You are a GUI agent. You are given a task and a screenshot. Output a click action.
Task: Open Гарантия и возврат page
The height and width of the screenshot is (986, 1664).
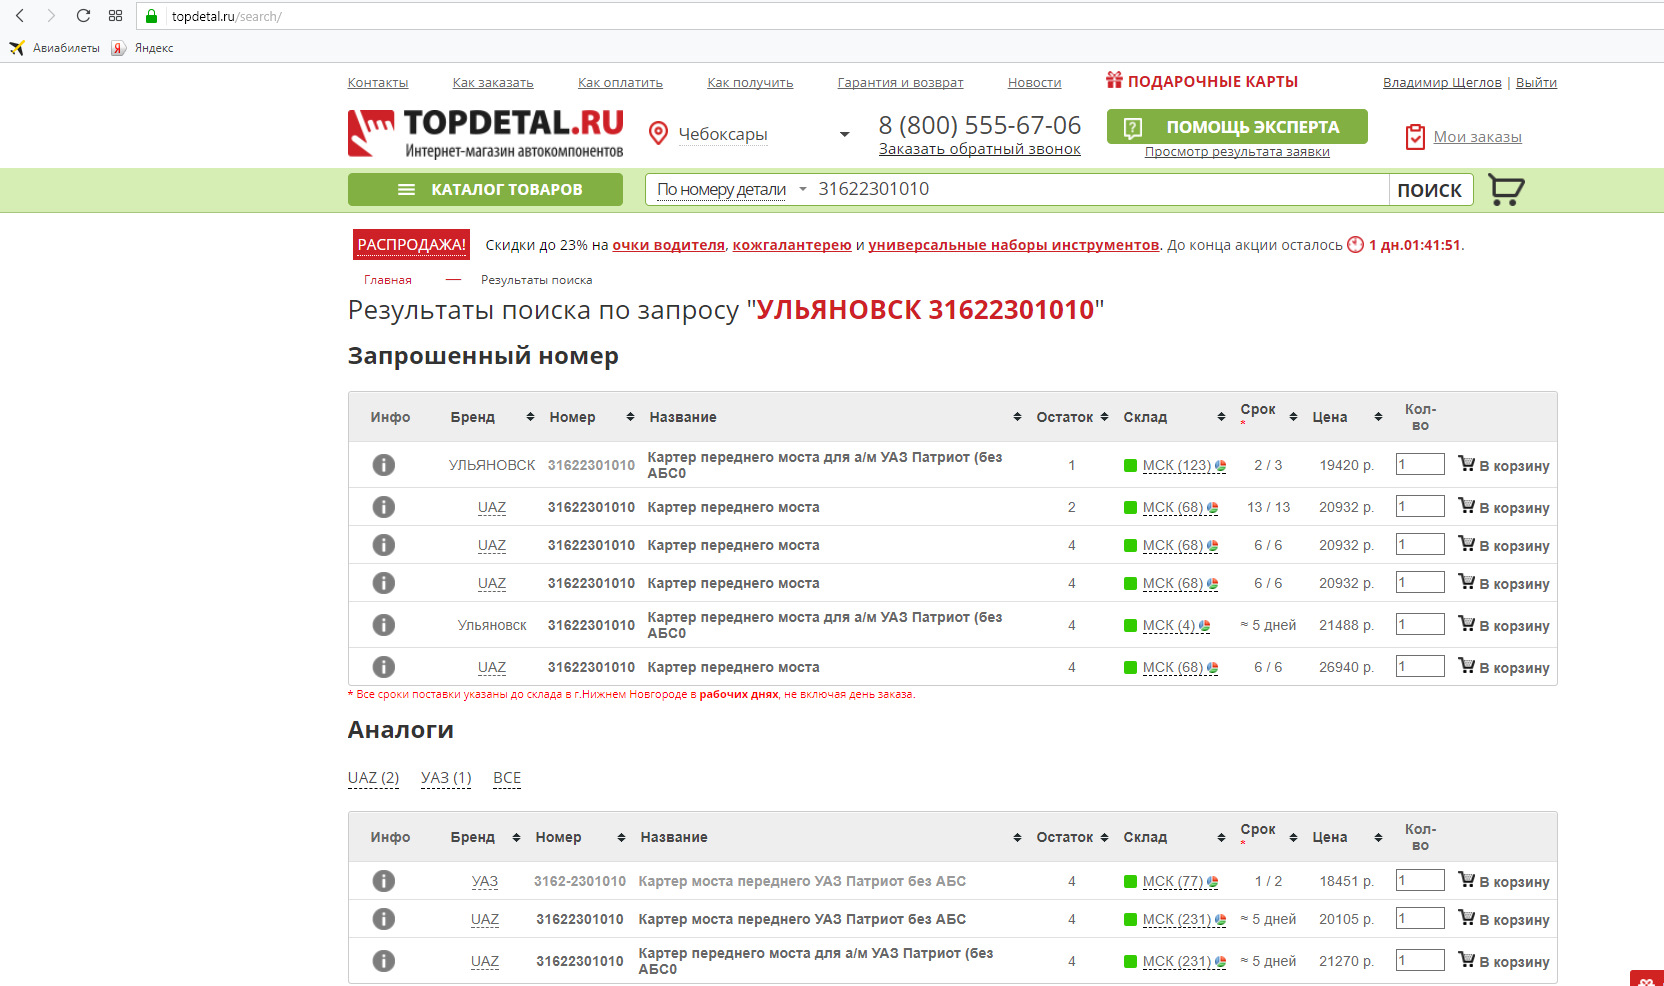click(900, 83)
